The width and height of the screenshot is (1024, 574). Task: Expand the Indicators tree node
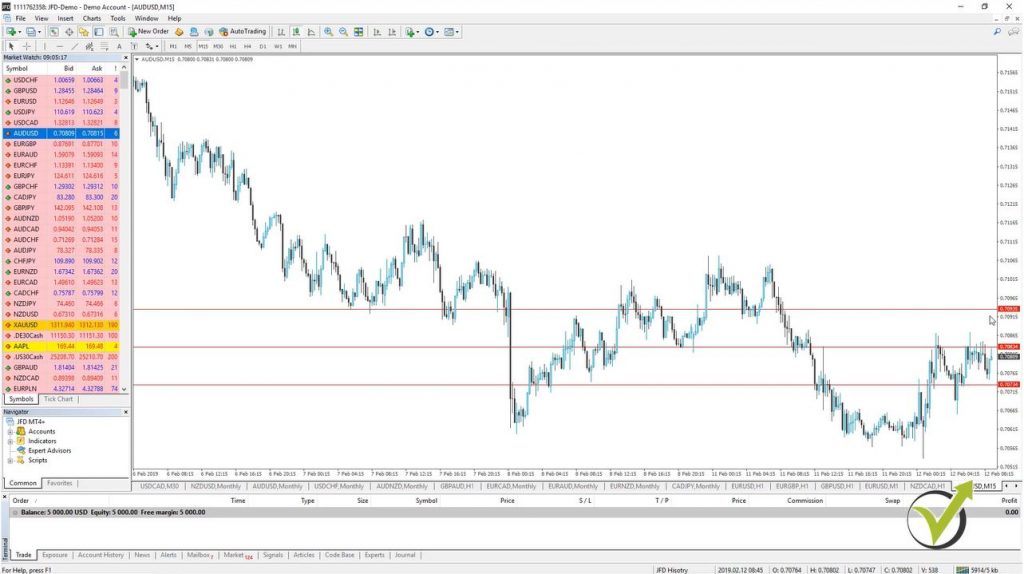[10, 441]
